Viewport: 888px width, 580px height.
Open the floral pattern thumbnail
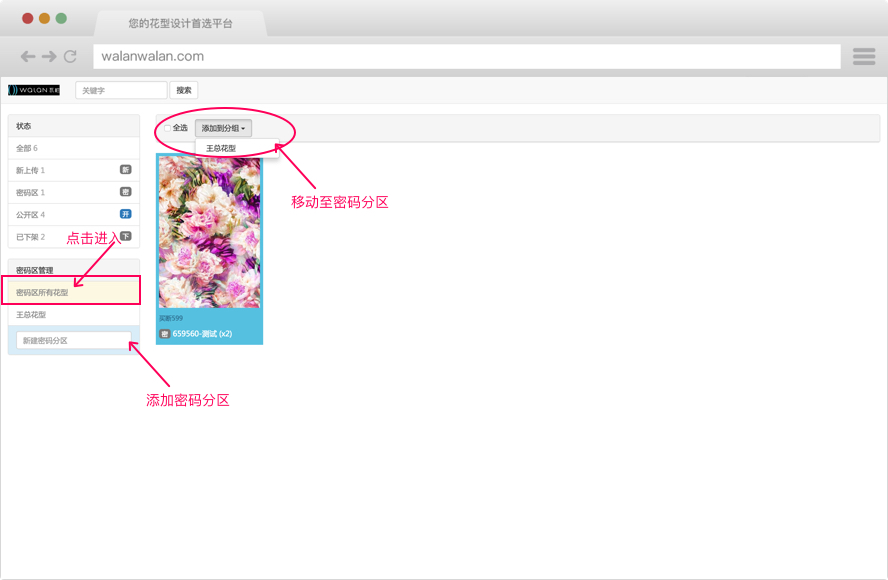pos(209,232)
